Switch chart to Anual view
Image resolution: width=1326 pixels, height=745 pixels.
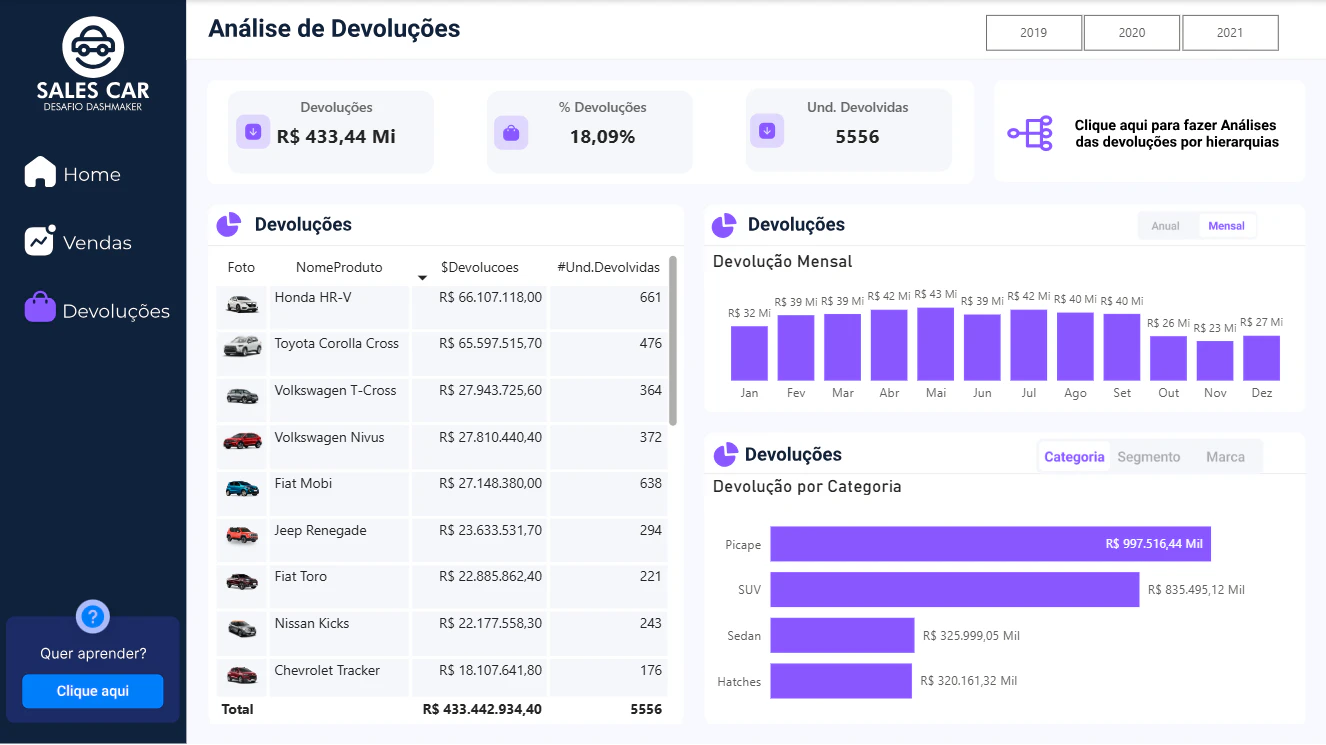1166,226
